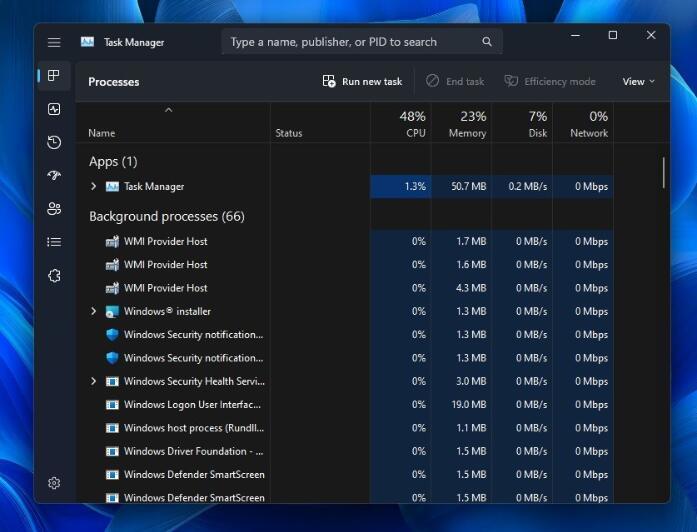Open the Startup apps page icon
The width and height of the screenshot is (697, 532).
coord(54,176)
